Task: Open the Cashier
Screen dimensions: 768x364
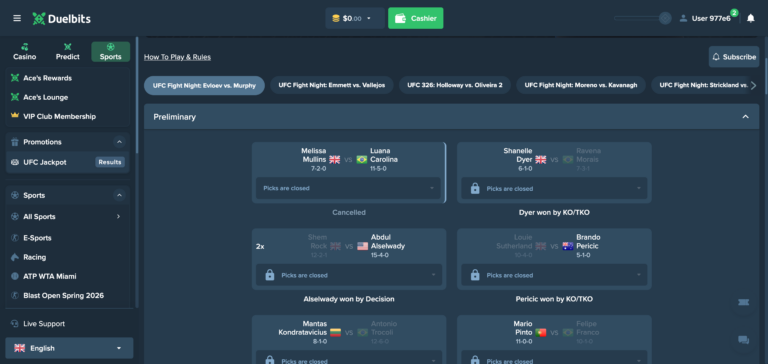Action: [416, 18]
